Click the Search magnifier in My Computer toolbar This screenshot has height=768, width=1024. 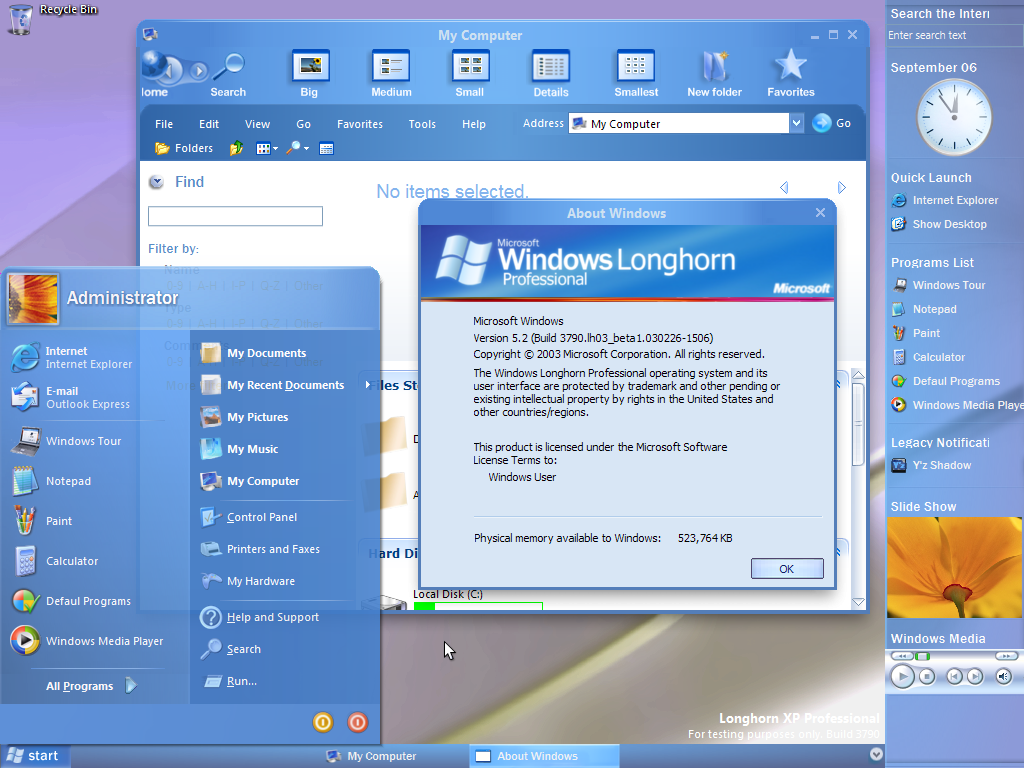(228, 74)
